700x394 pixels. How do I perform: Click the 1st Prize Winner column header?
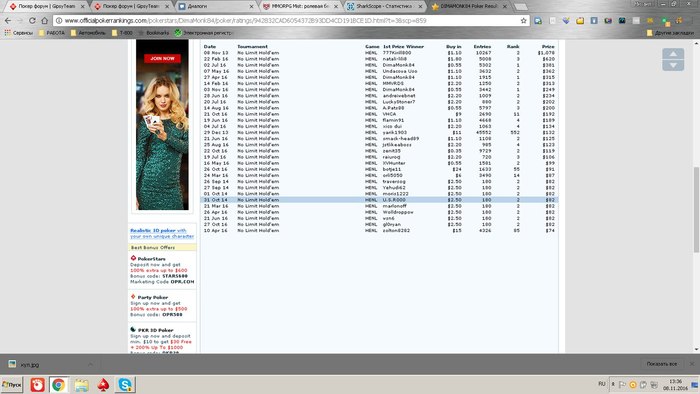(403, 46)
